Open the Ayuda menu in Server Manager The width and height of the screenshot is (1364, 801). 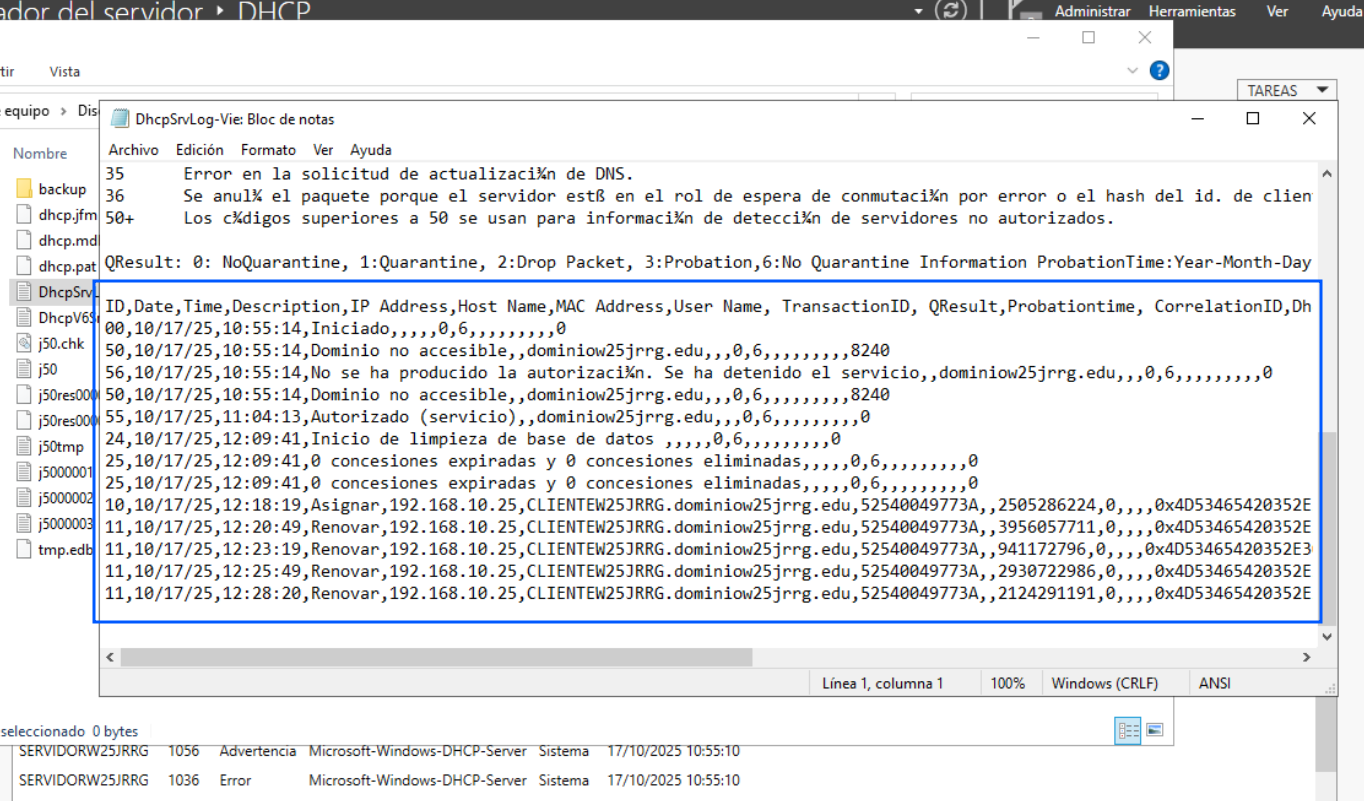point(1342,12)
